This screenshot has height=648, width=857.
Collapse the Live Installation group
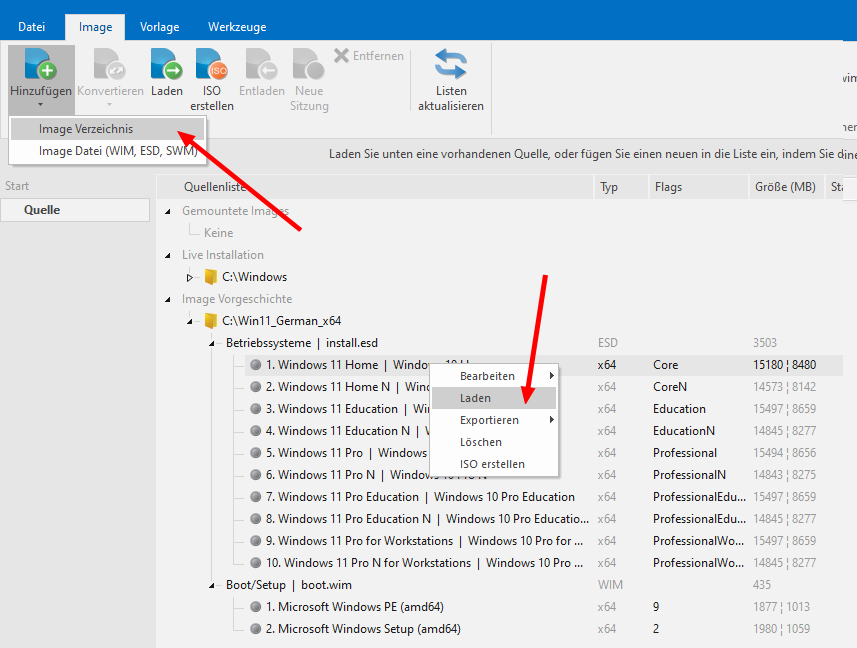pos(168,255)
